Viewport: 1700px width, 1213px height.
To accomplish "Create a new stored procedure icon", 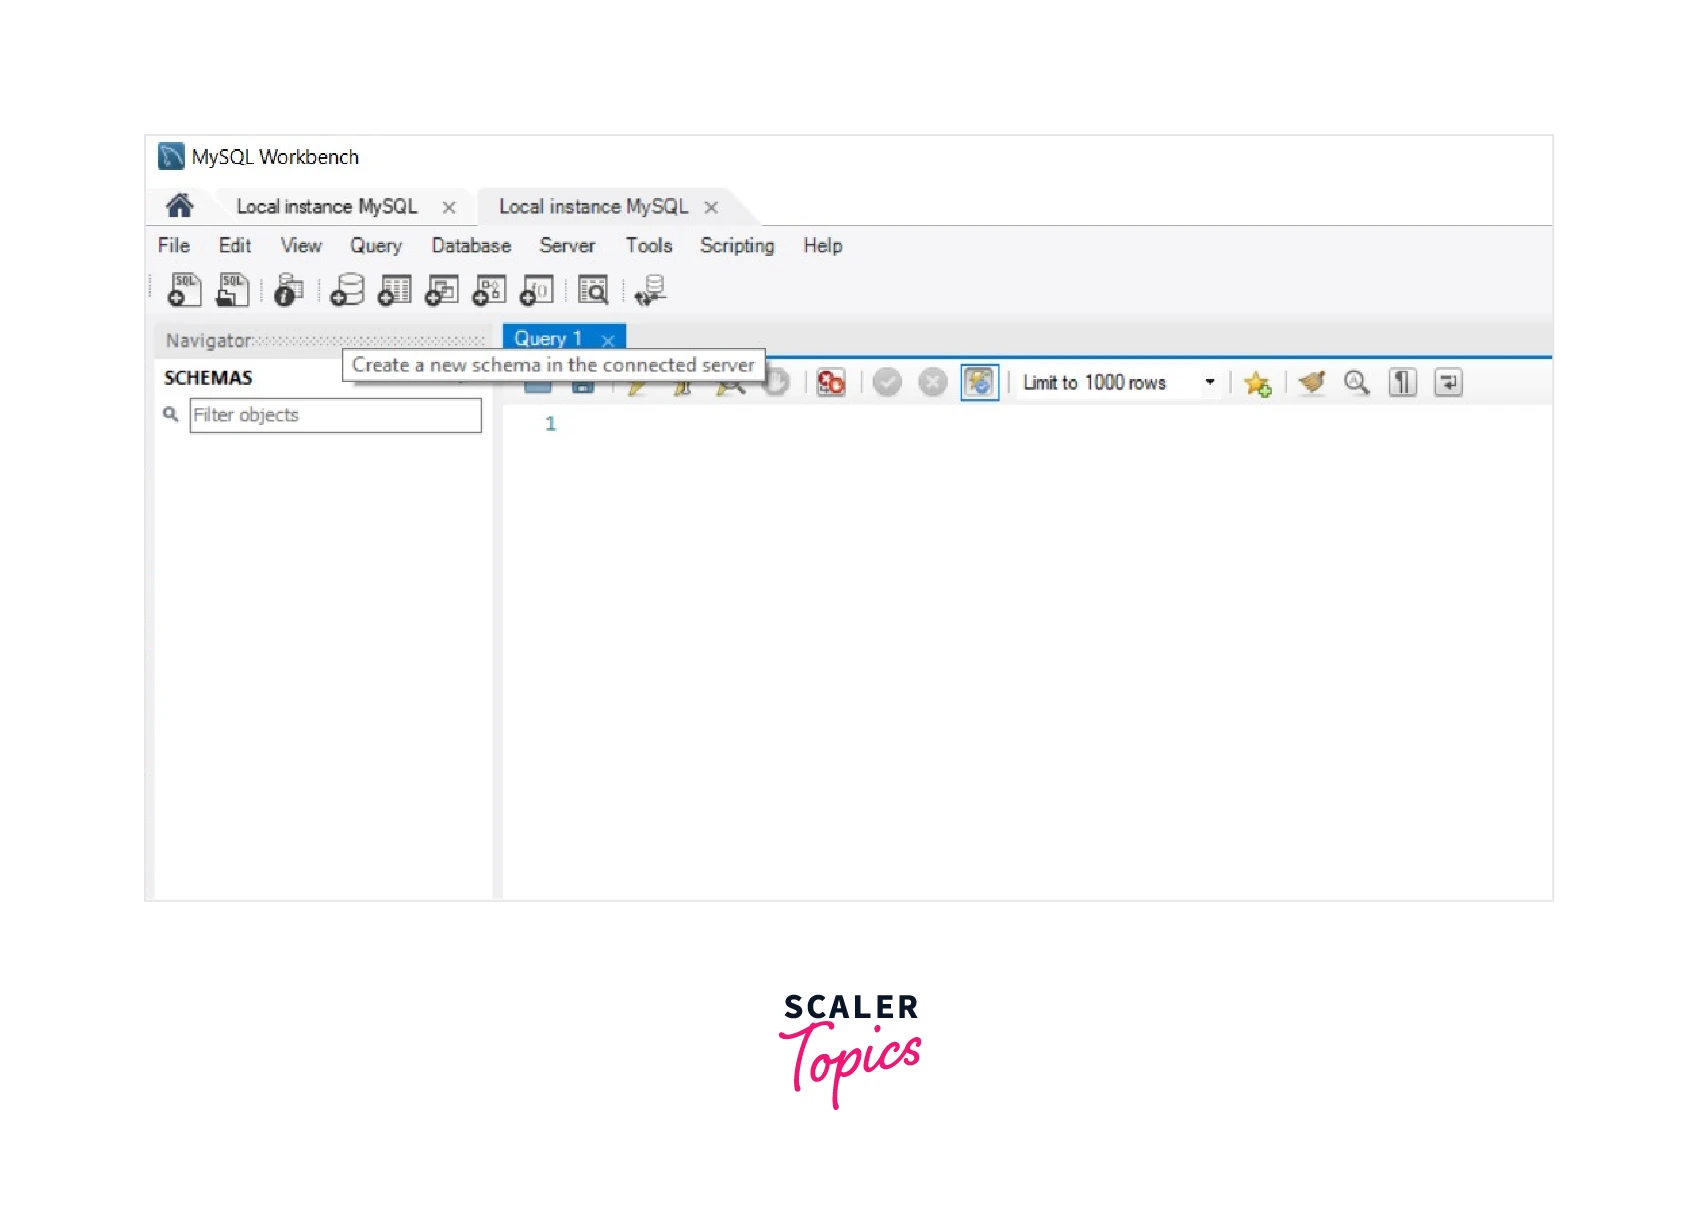I will [x=489, y=290].
